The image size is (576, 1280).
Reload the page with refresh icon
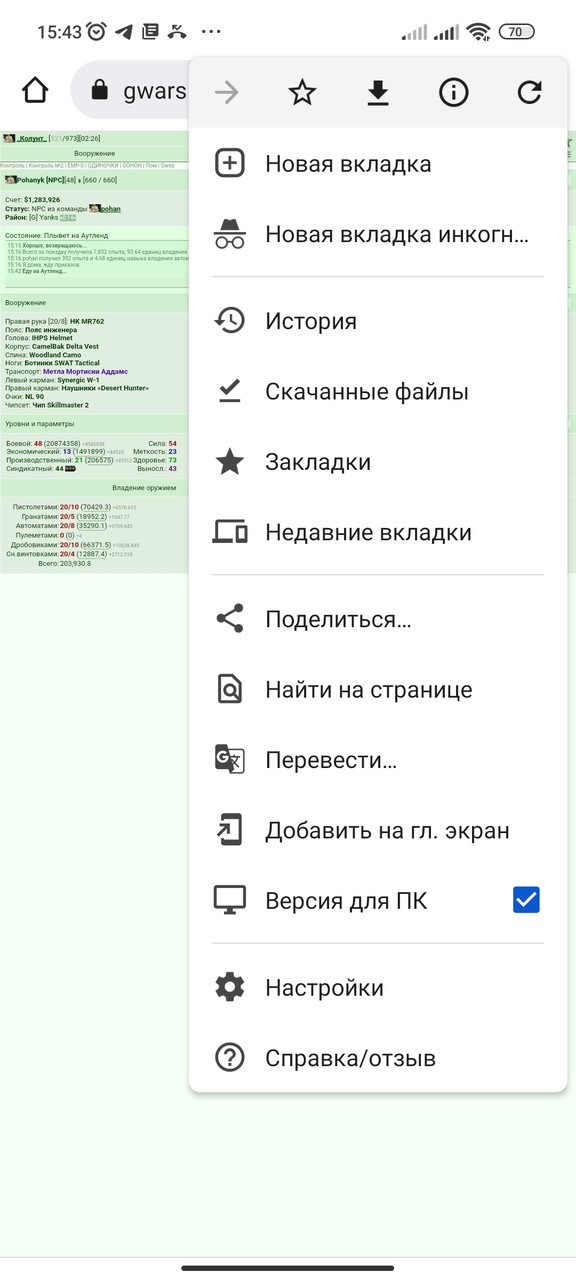pos(529,93)
